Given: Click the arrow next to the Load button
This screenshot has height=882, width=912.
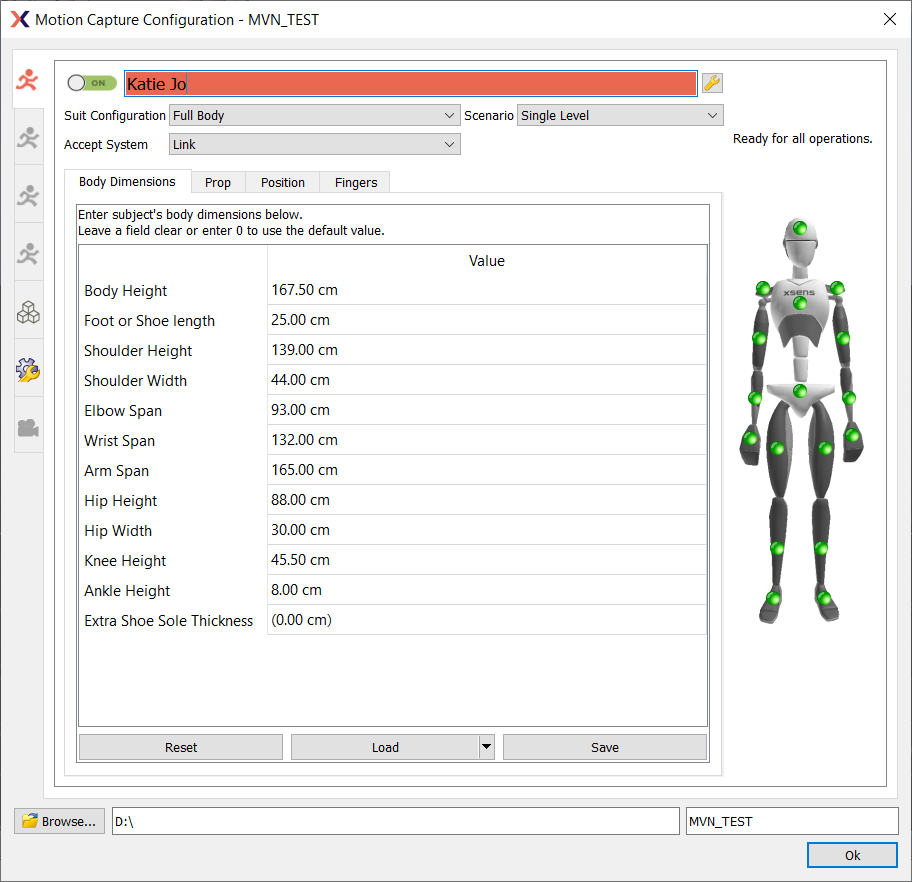Looking at the screenshot, I should click(486, 747).
